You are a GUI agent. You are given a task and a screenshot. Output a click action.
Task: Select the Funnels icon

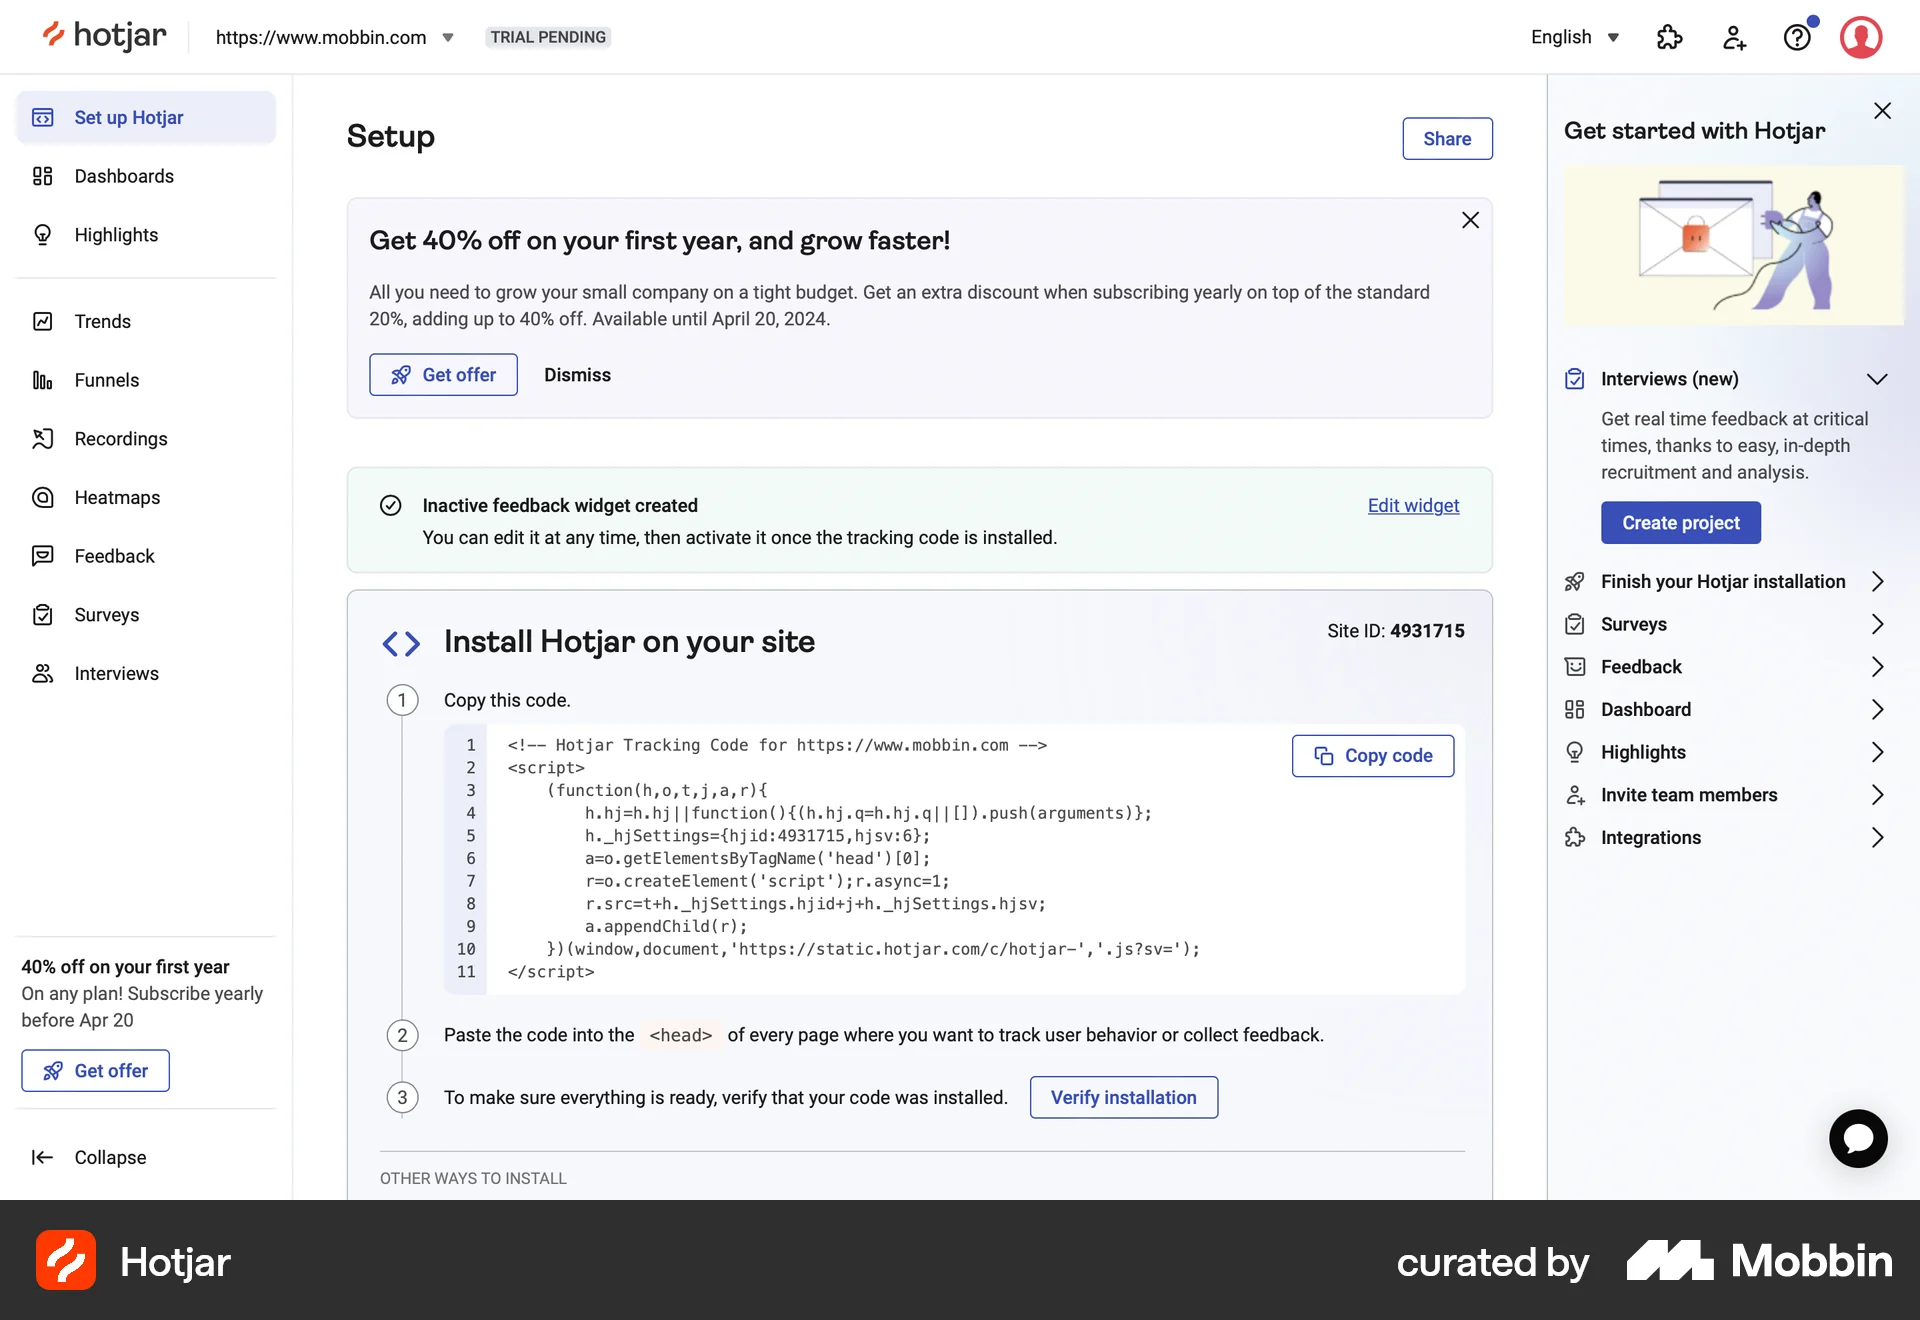tap(43, 380)
